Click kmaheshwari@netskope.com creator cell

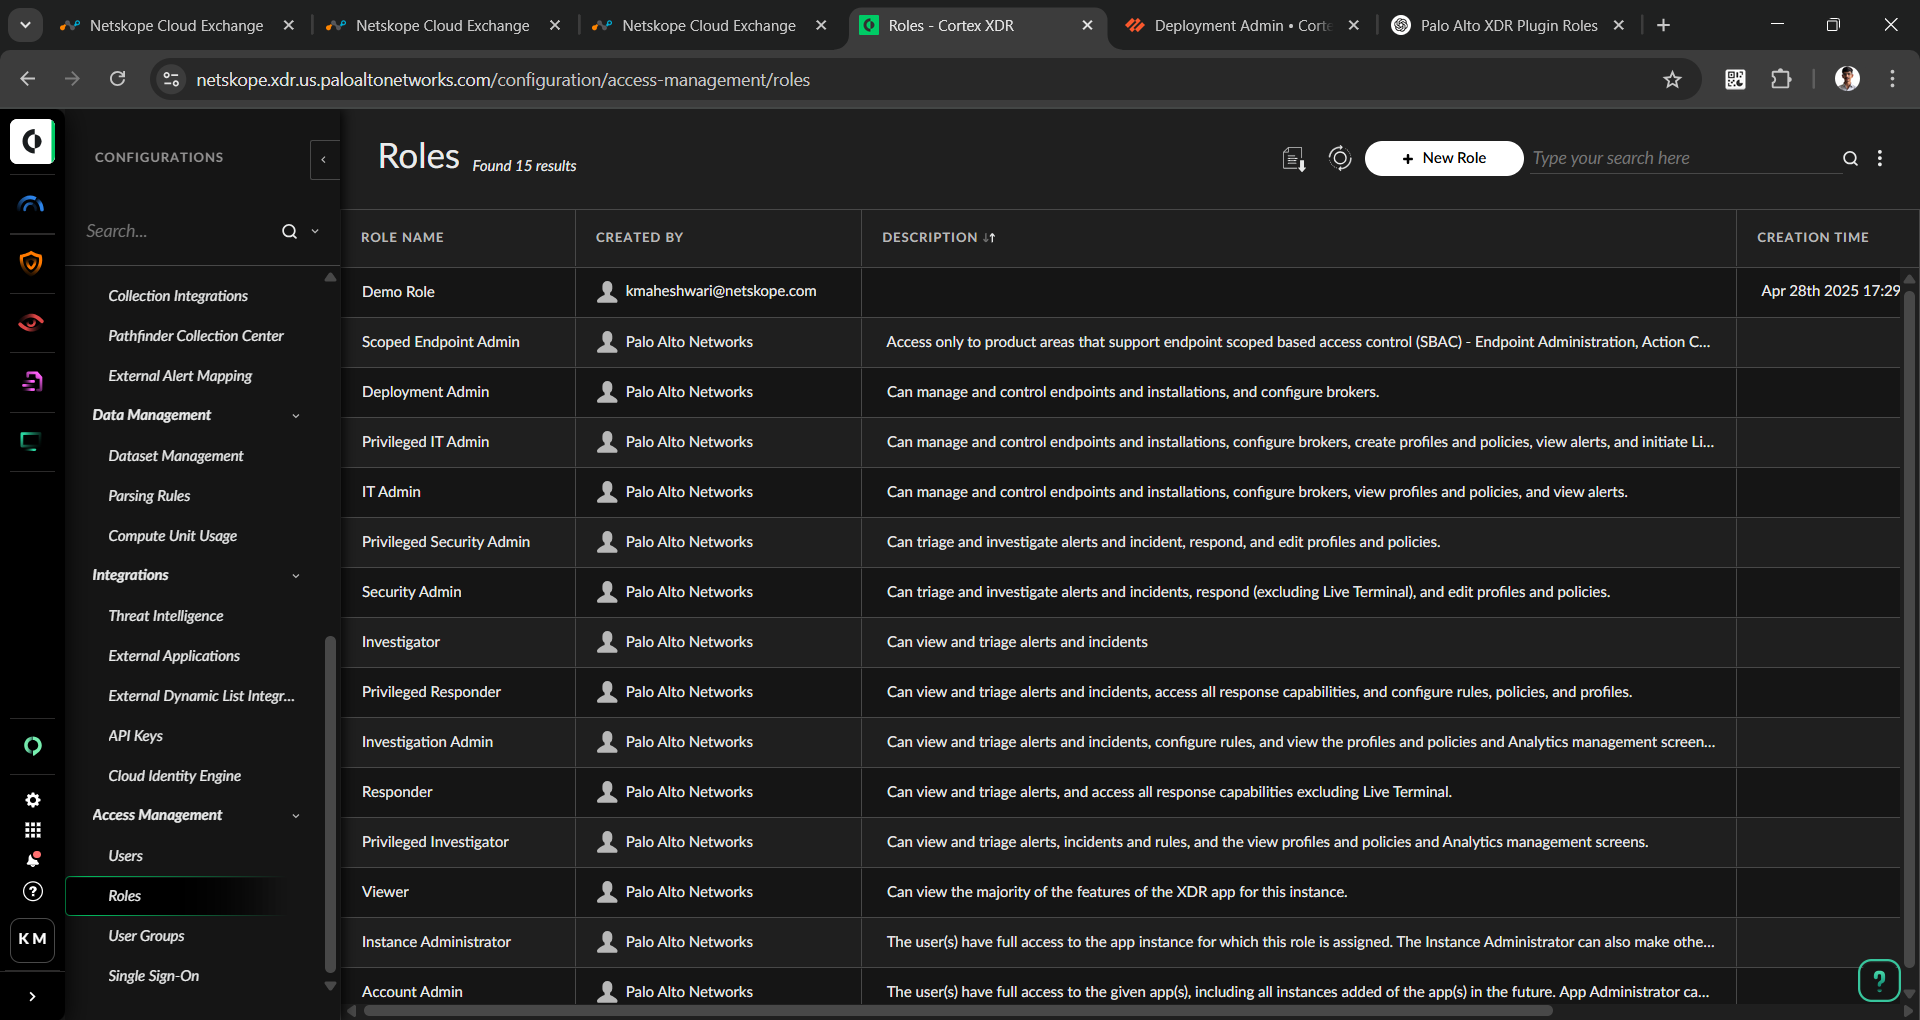pyautogui.click(x=718, y=292)
